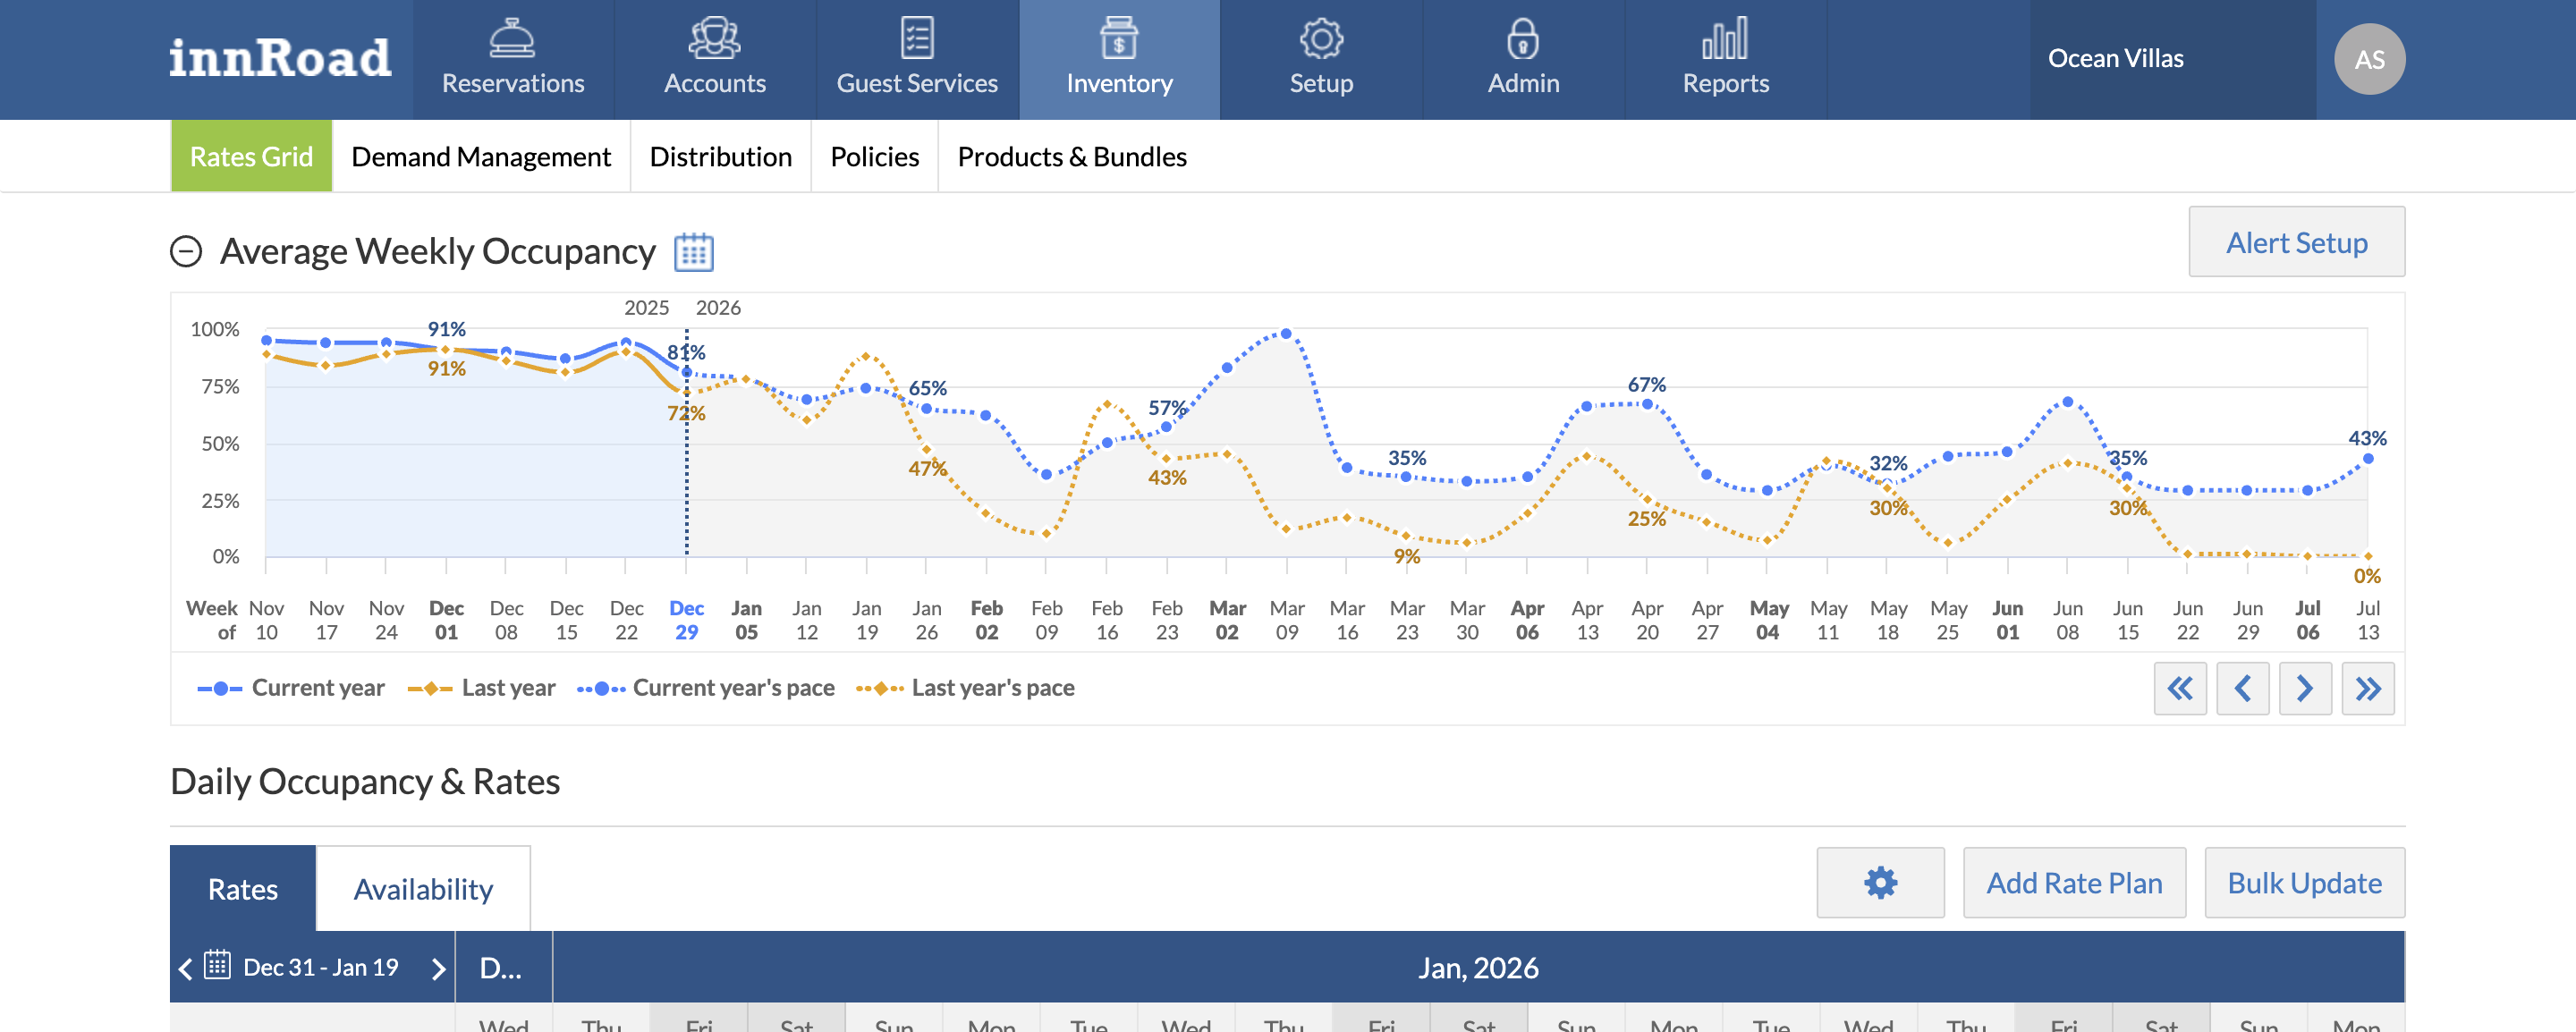
Task: Select the Guest Services icon
Action: (x=916, y=40)
